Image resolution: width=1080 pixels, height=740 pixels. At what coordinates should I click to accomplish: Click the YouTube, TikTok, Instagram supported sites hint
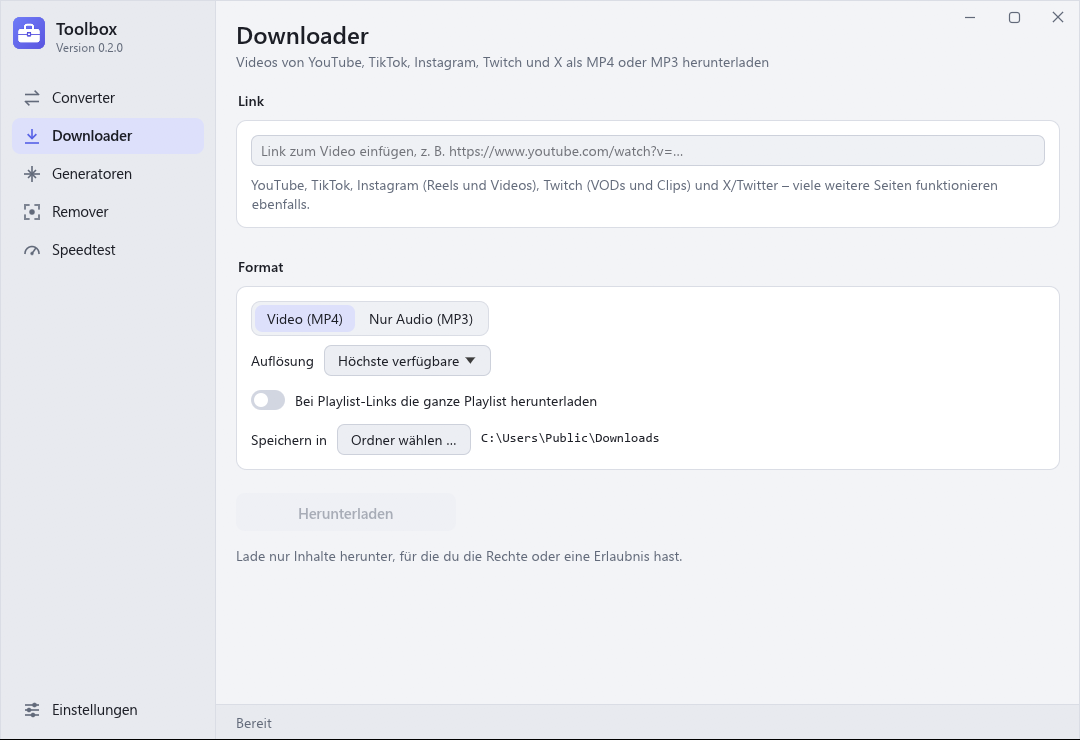[624, 194]
